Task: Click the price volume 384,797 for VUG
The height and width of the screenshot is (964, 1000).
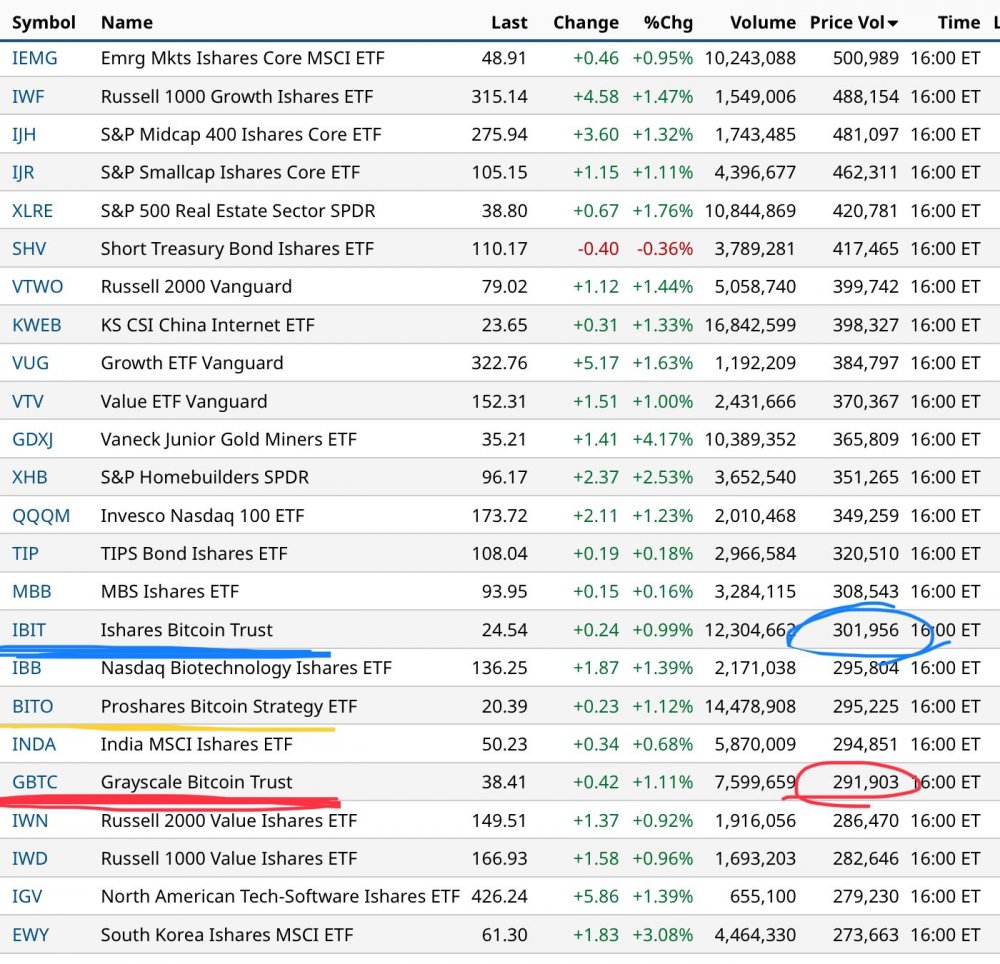Action: pyautogui.click(x=865, y=363)
